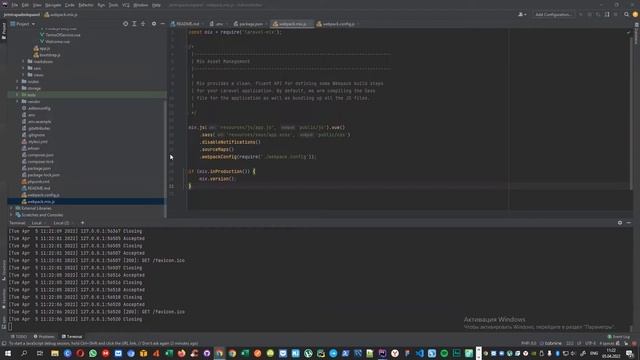Viewport: 640px width, 360px height.
Task: Switch to webpack.config.js editor tab
Action: (336, 24)
